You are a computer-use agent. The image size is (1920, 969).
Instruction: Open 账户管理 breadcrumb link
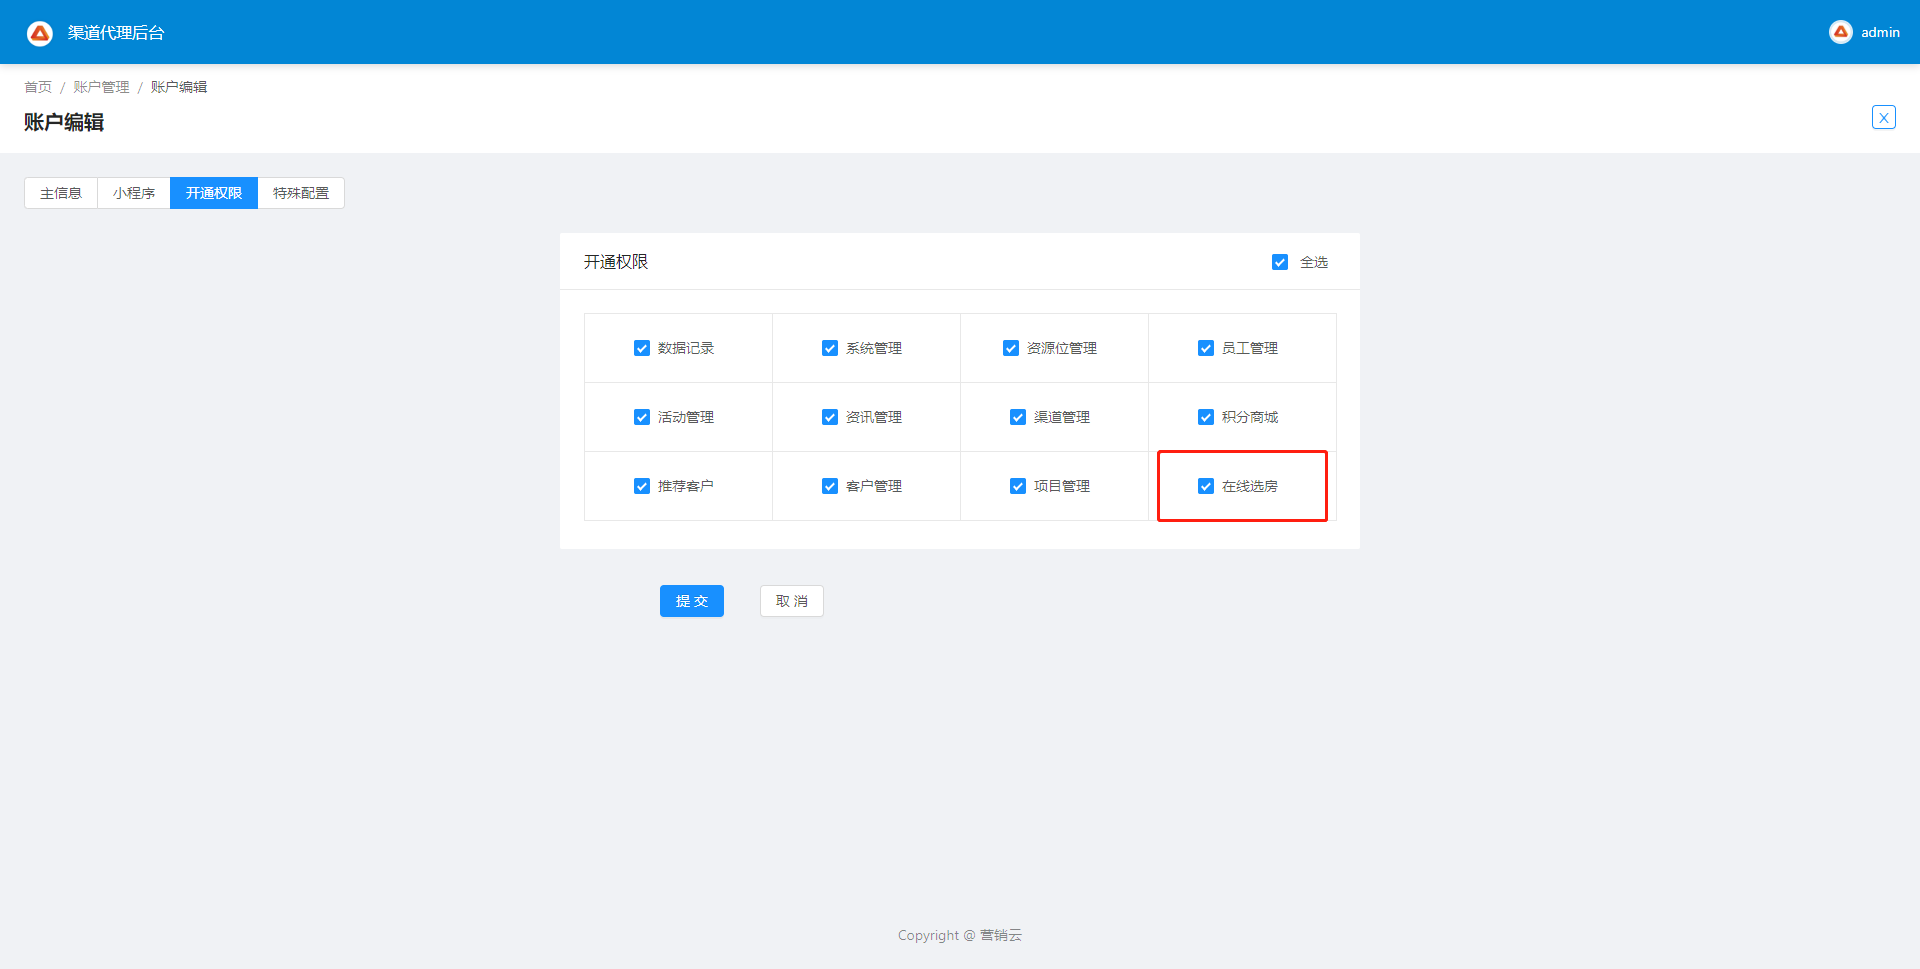click(x=101, y=87)
